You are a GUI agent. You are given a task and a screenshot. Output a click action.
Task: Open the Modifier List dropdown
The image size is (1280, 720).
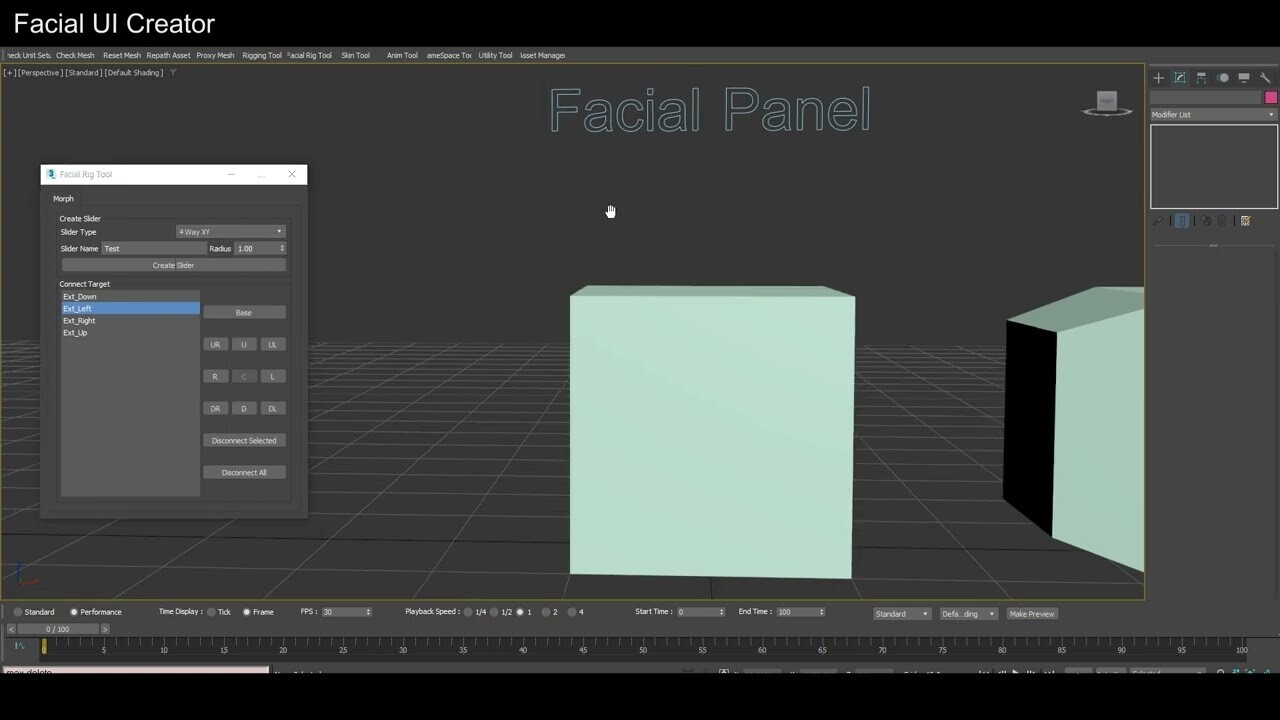pyautogui.click(x=1211, y=114)
